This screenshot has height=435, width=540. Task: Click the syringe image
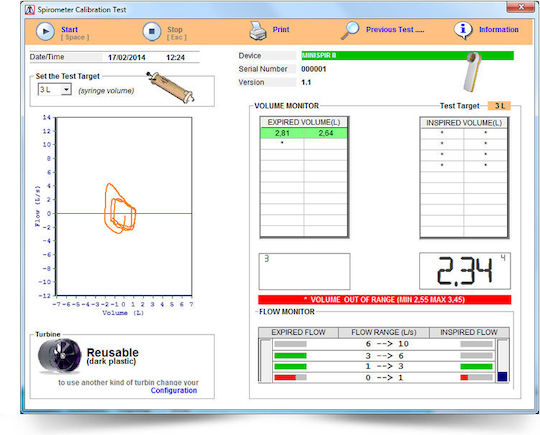[170, 87]
